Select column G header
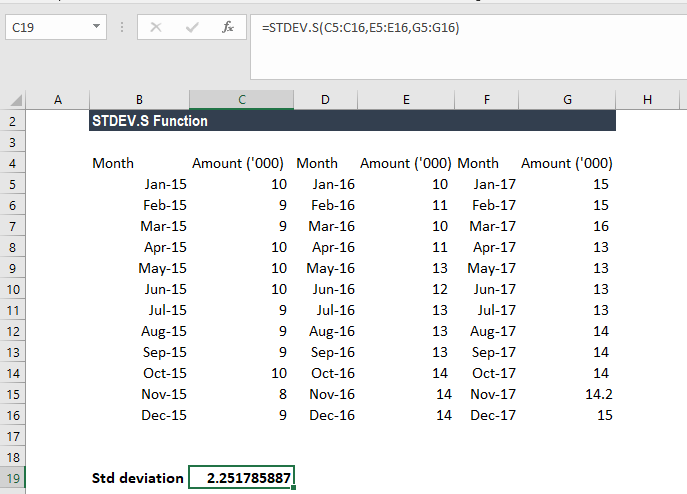This screenshot has width=687, height=494. [567, 100]
